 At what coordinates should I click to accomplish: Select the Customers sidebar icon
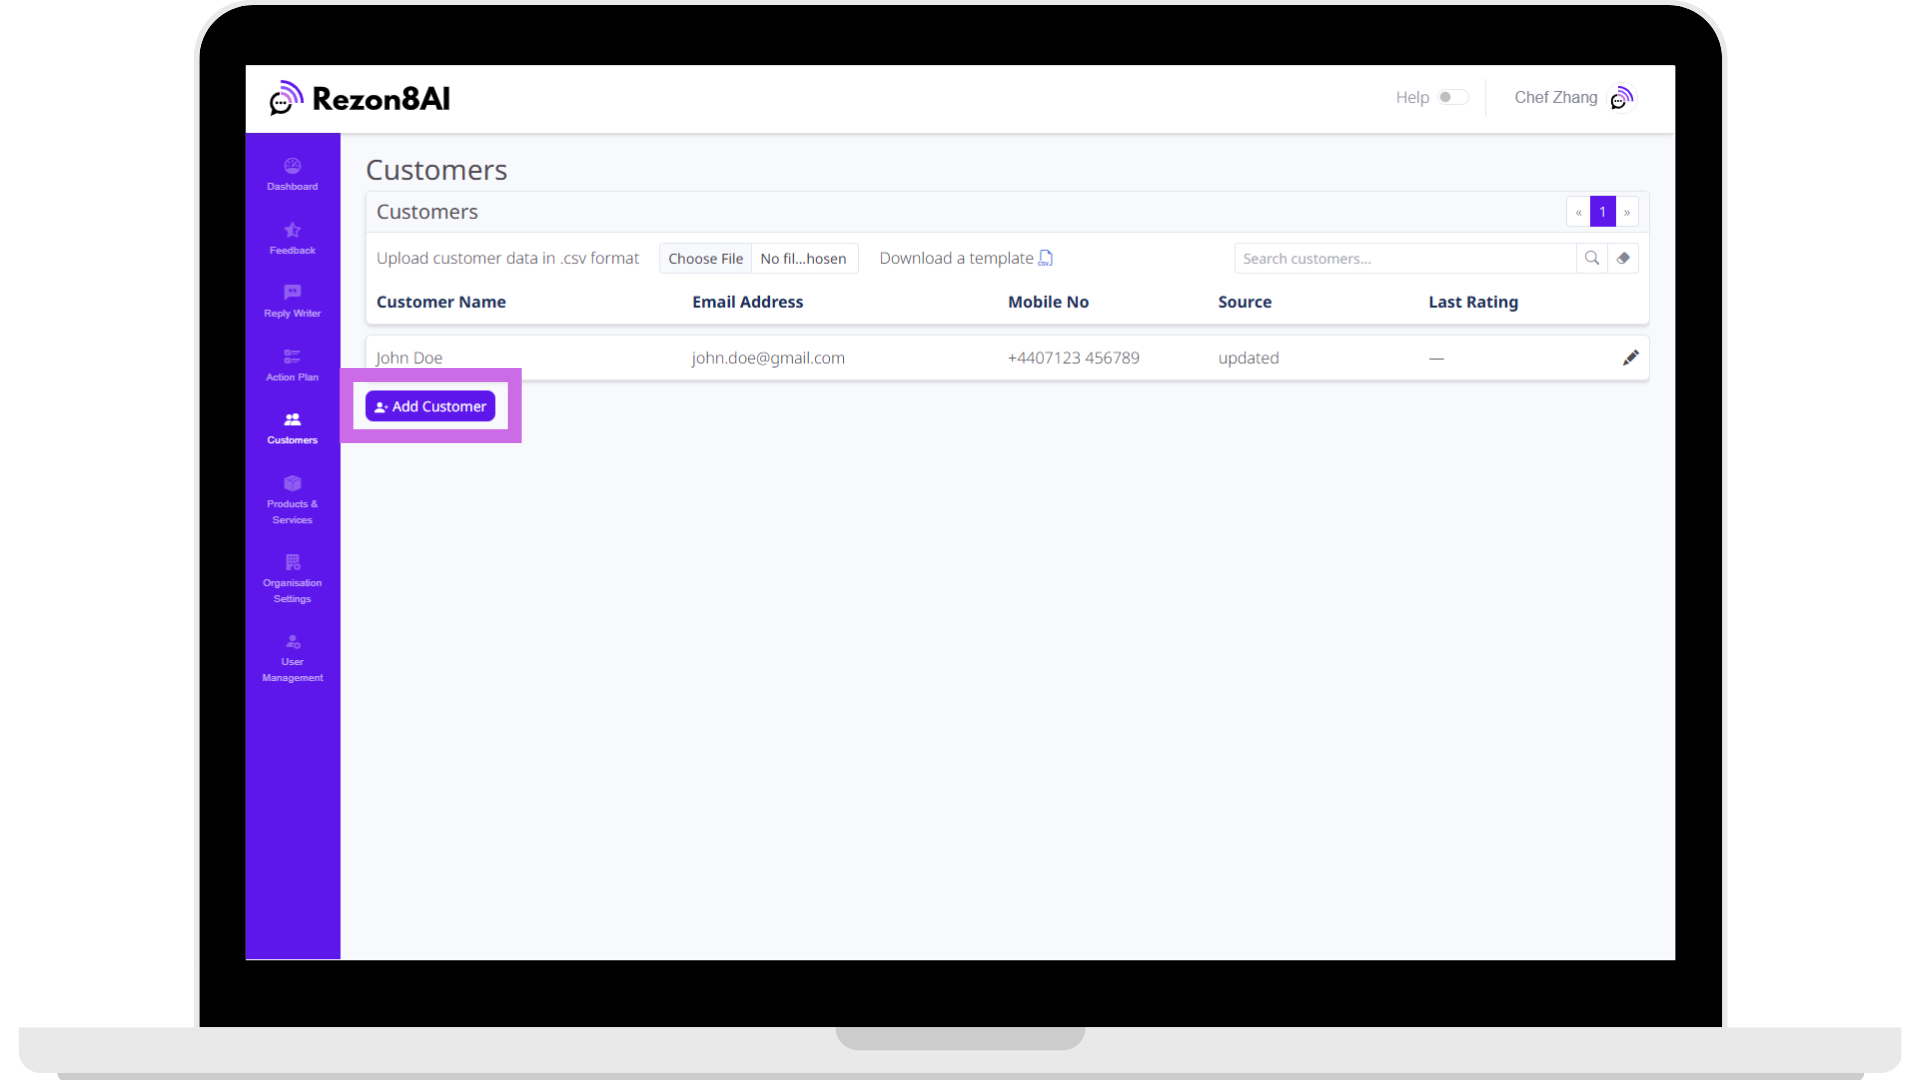pyautogui.click(x=291, y=427)
